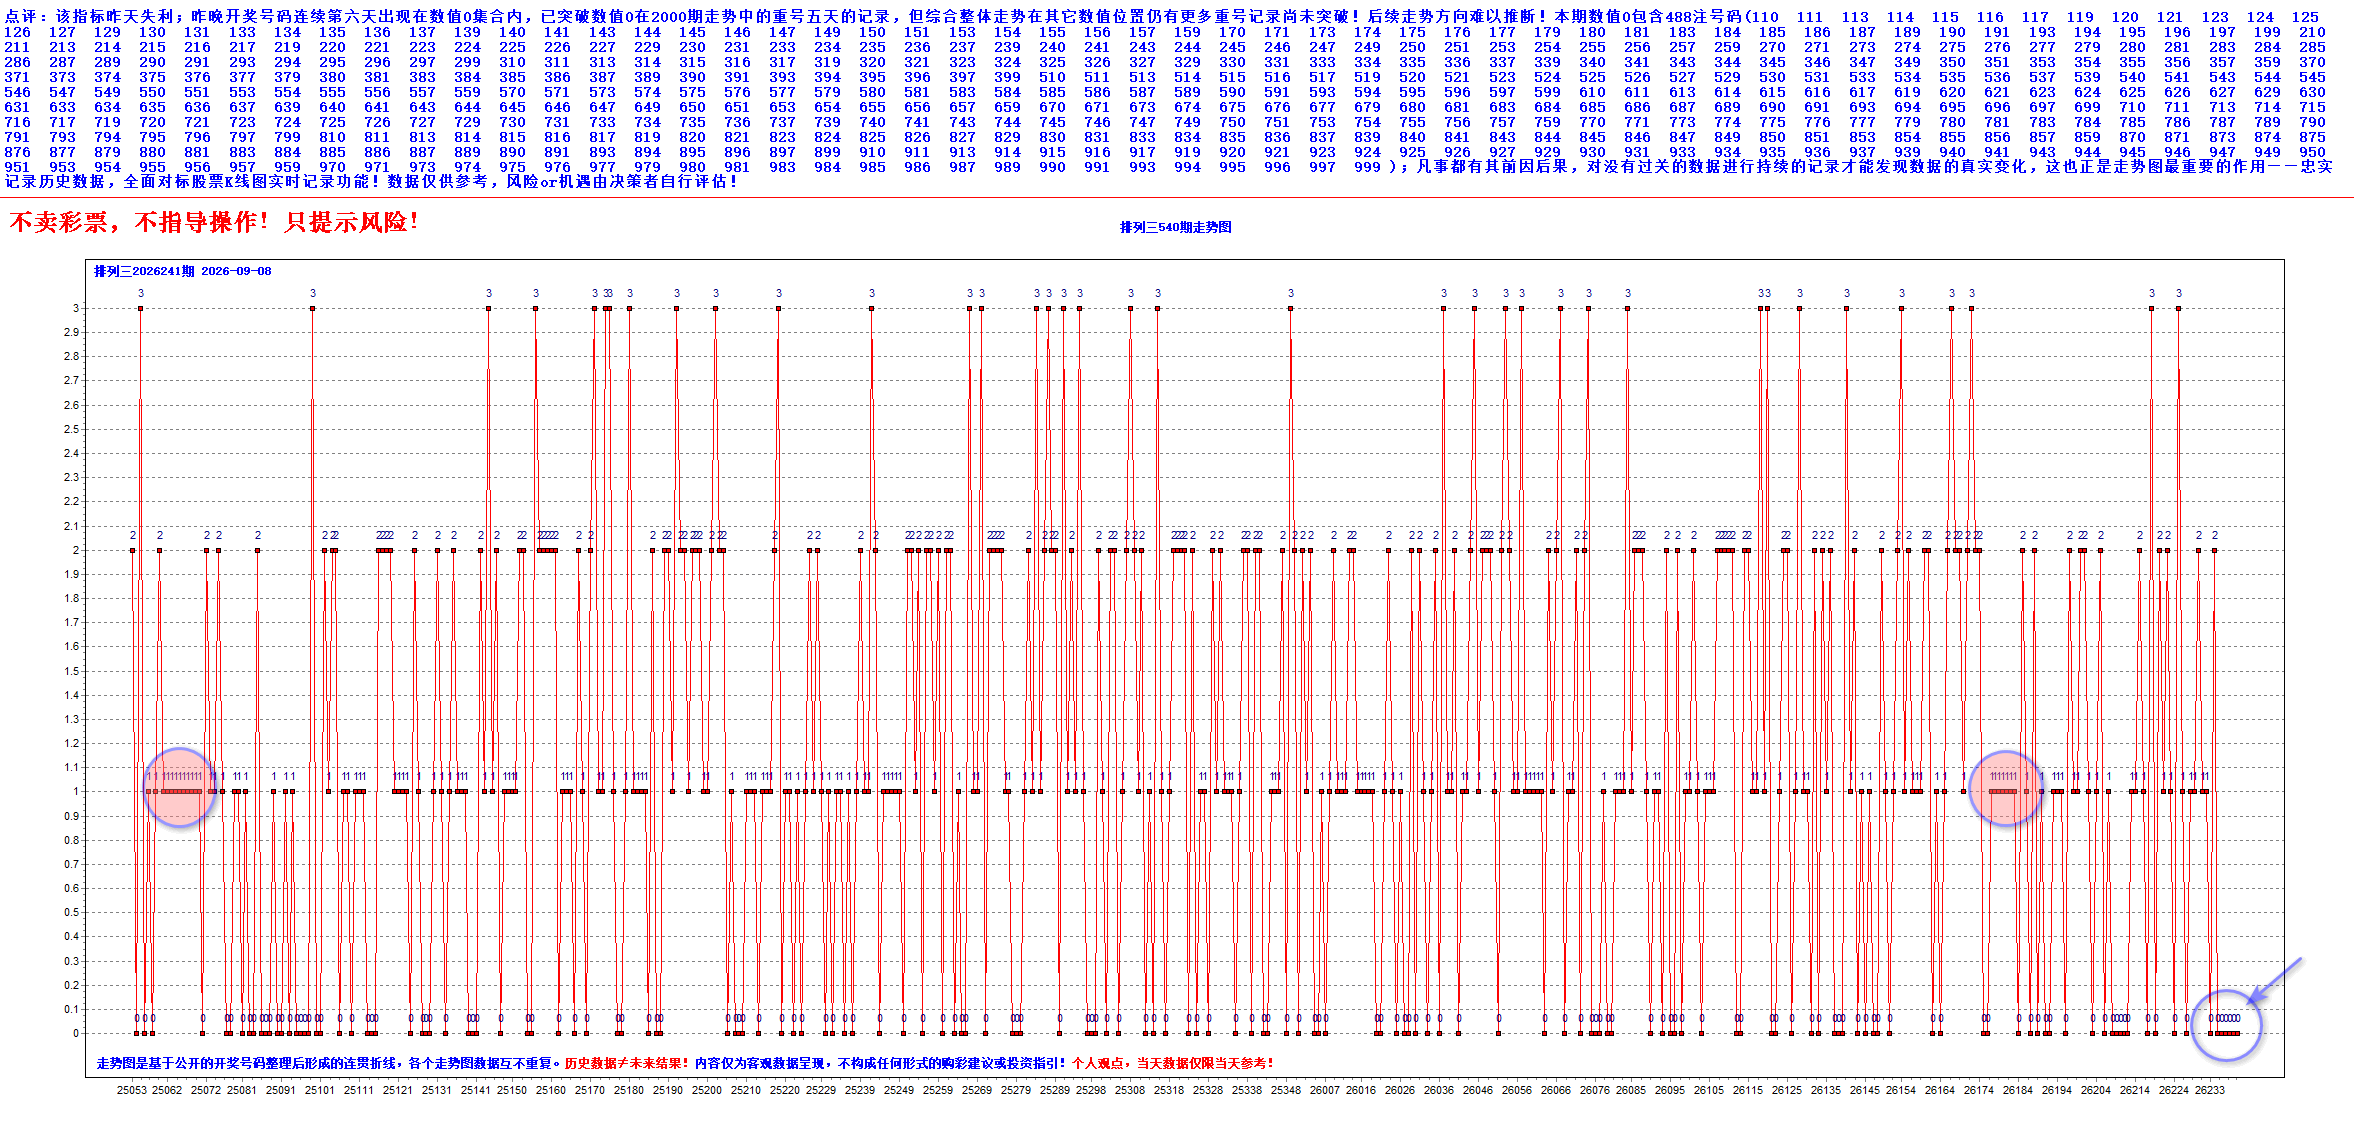
Task: Click y-axis label 2.5
Action: click(x=71, y=429)
